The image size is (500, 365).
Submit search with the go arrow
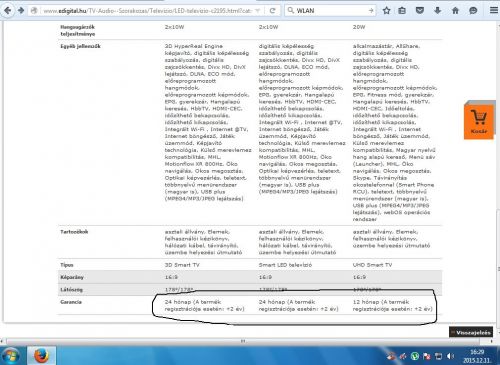(371, 11)
